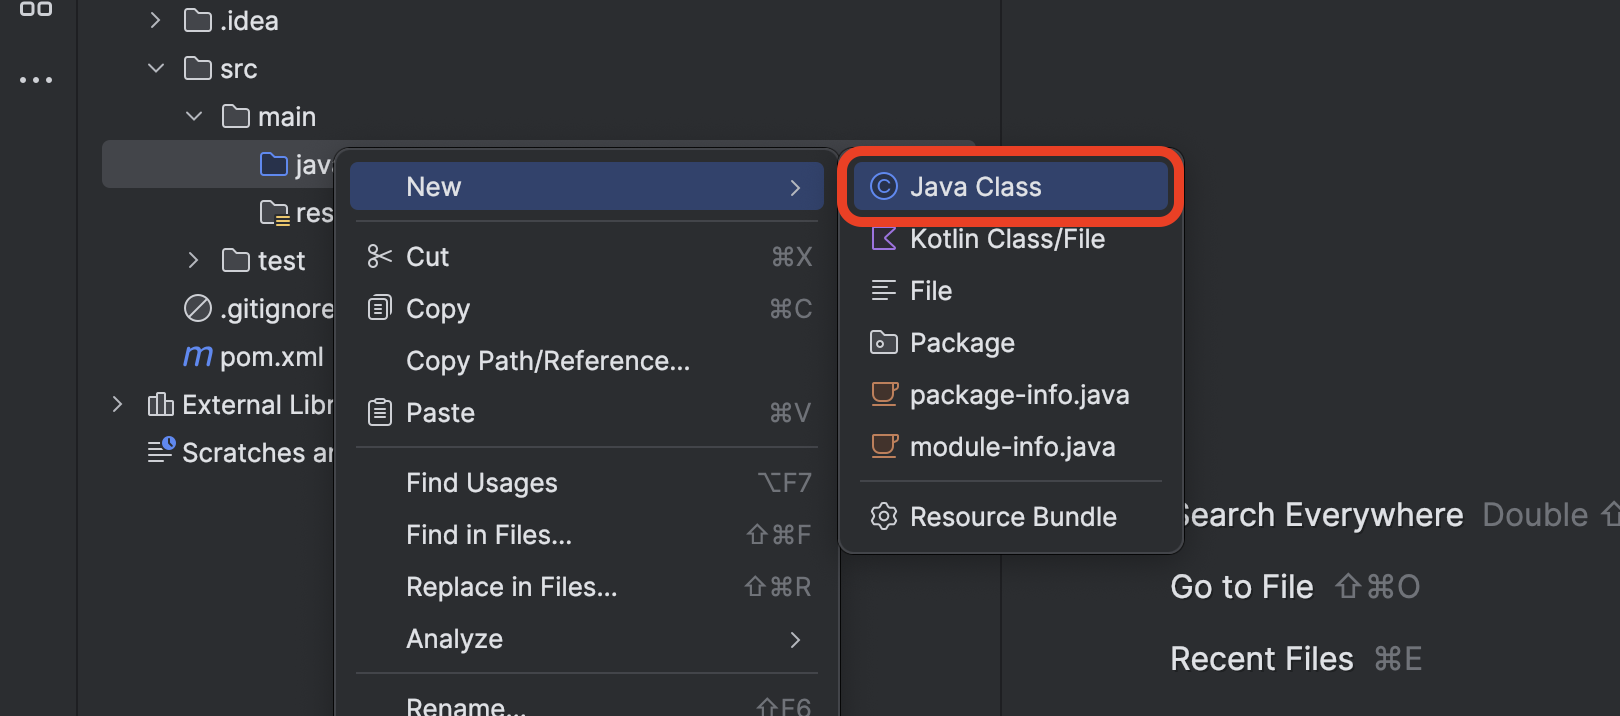The image size is (1620, 716).
Task: Click the Paste icon in the context menu
Action: click(x=380, y=412)
